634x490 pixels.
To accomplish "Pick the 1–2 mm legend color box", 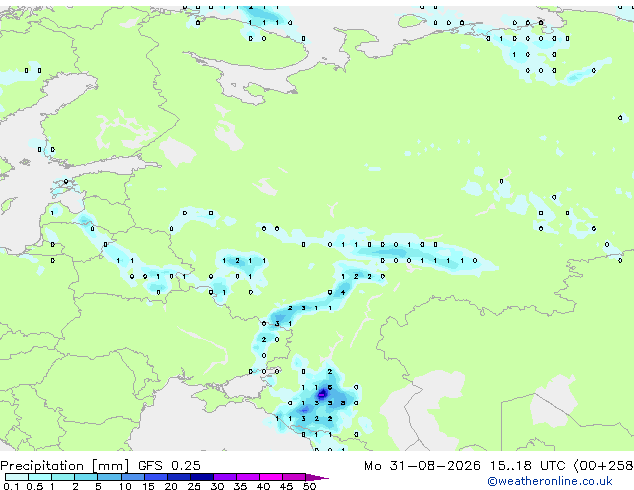I will pyautogui.click(x=63, y=477).
